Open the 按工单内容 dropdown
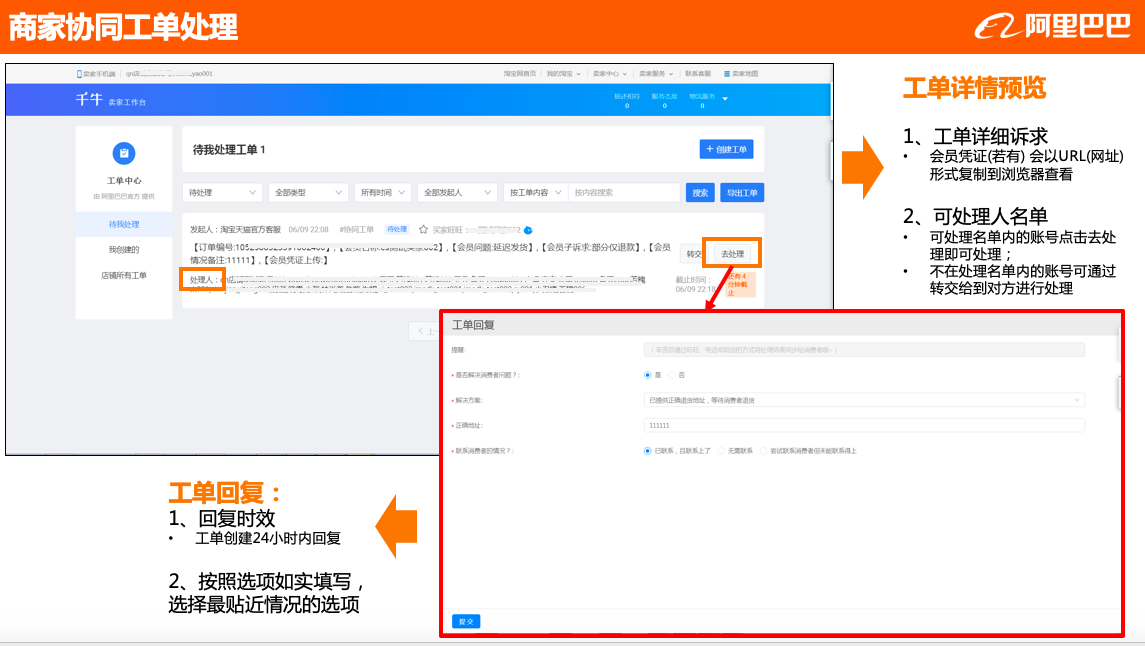The image size is (1145, 646). click(535, 193)
